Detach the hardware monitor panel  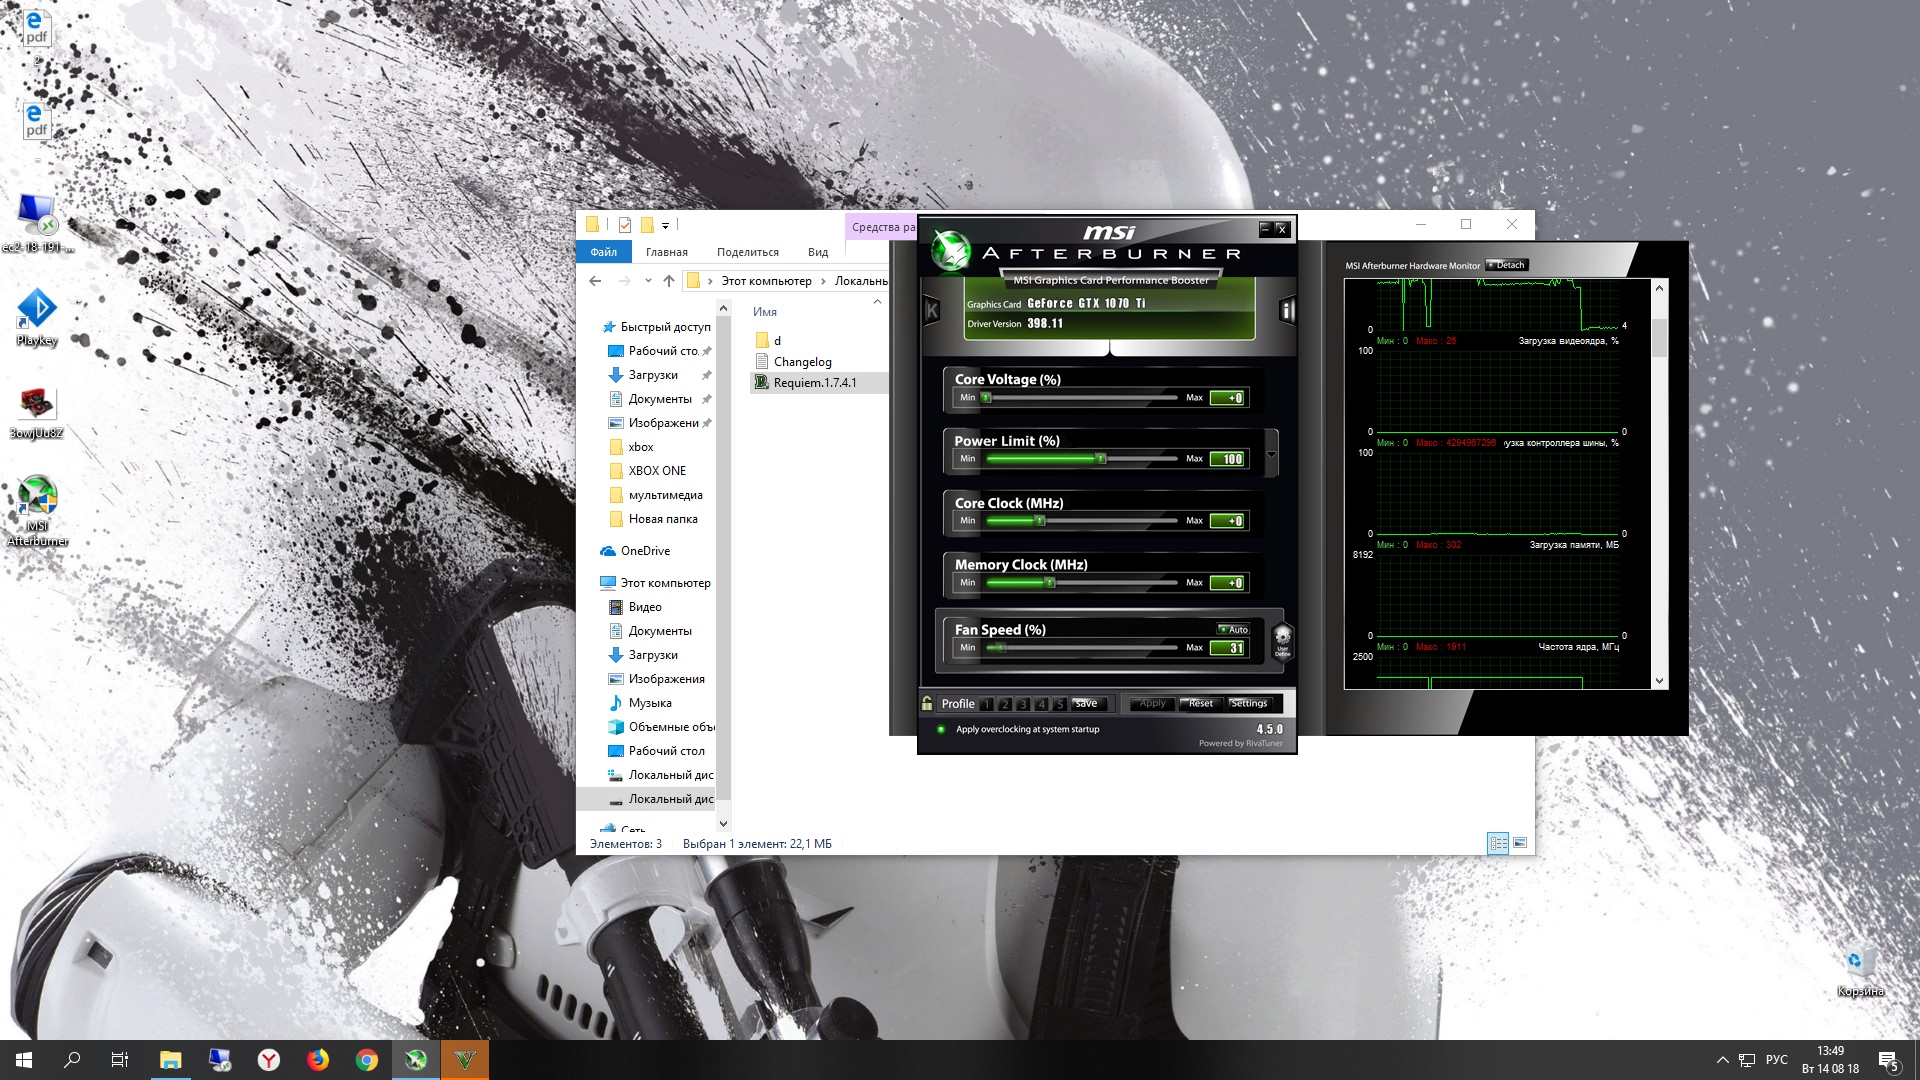pos(1507,265)
